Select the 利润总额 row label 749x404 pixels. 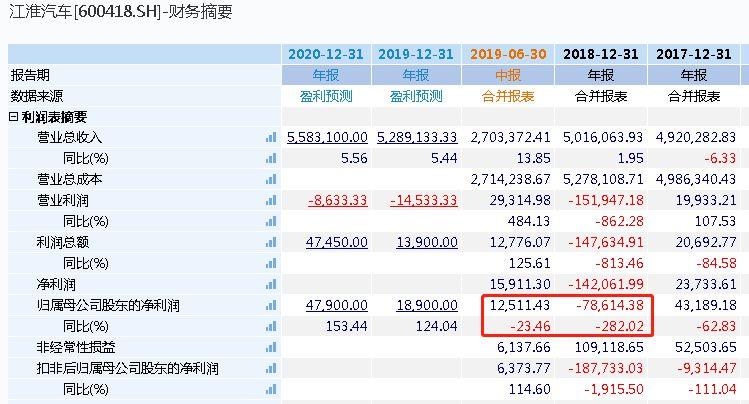63,243
